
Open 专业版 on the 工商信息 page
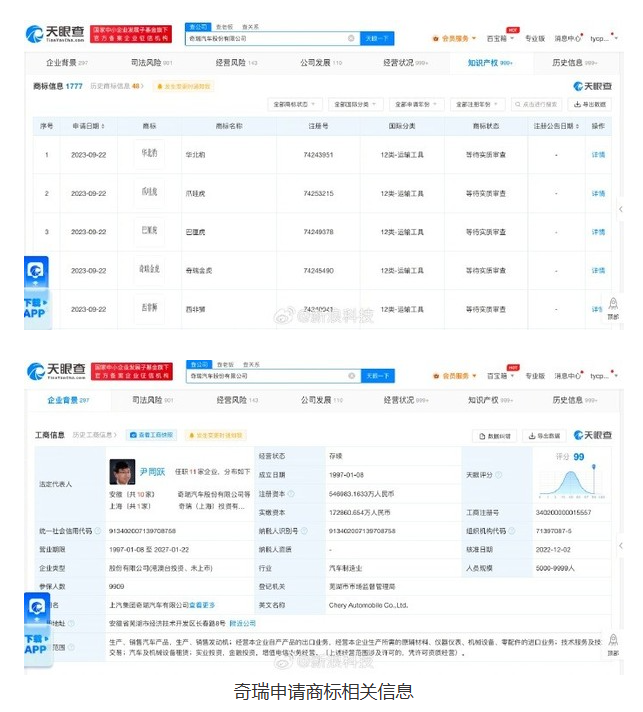coord(535,376)
